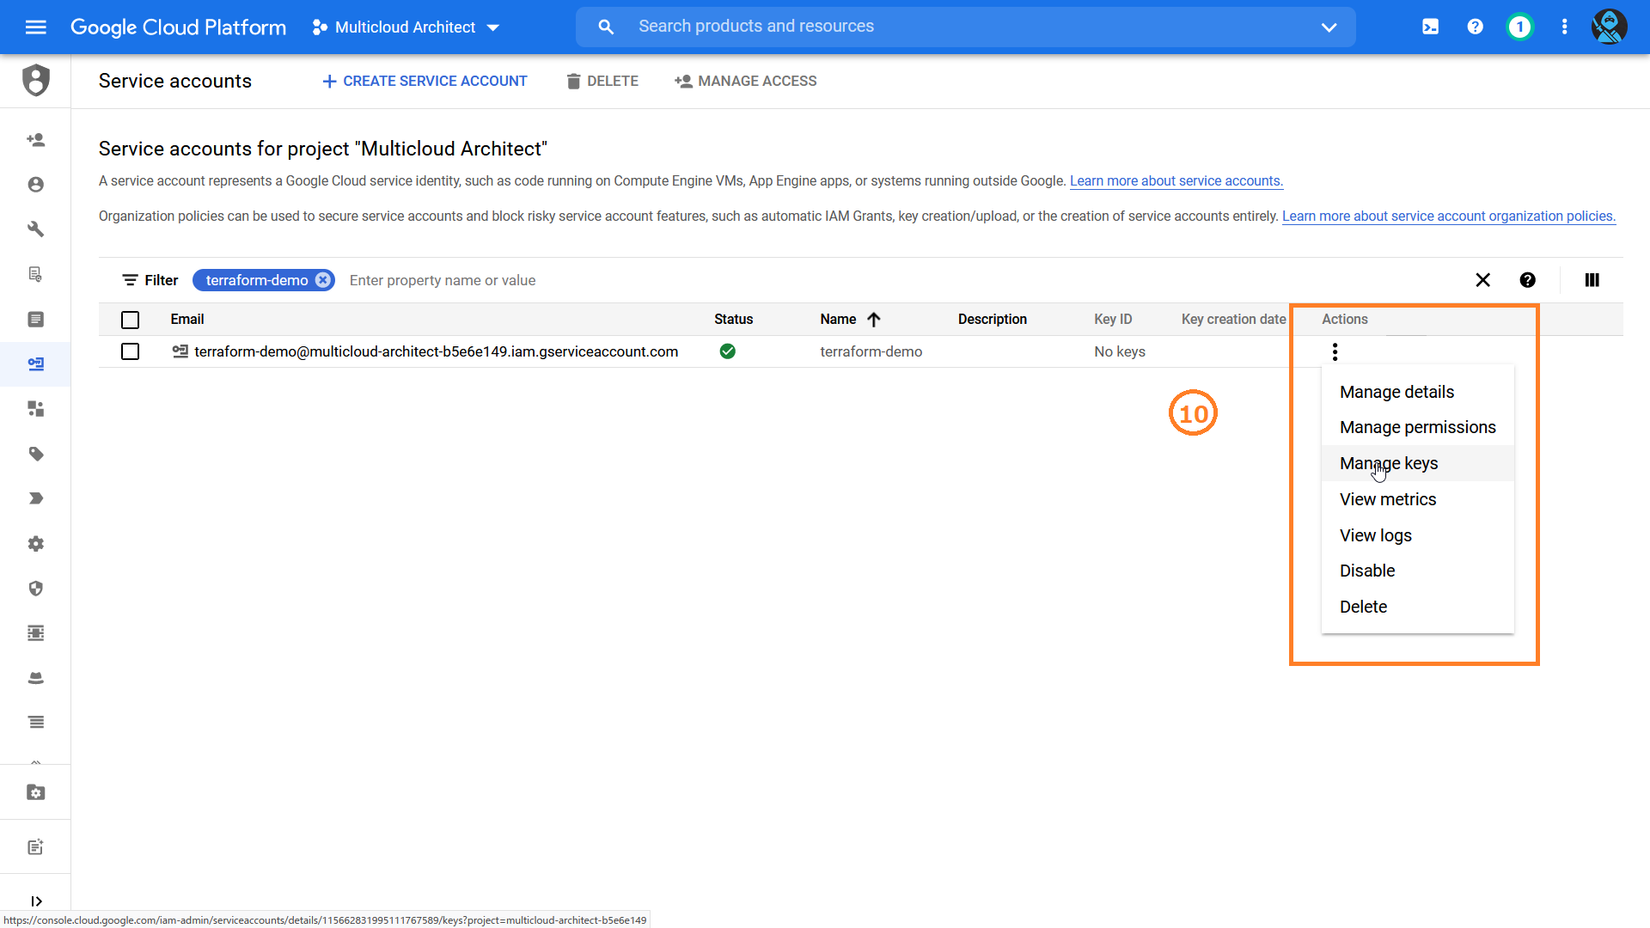Click the green enabled status checkmark
Viewport: 1650px width, 928px height.
tap(728, 351)
